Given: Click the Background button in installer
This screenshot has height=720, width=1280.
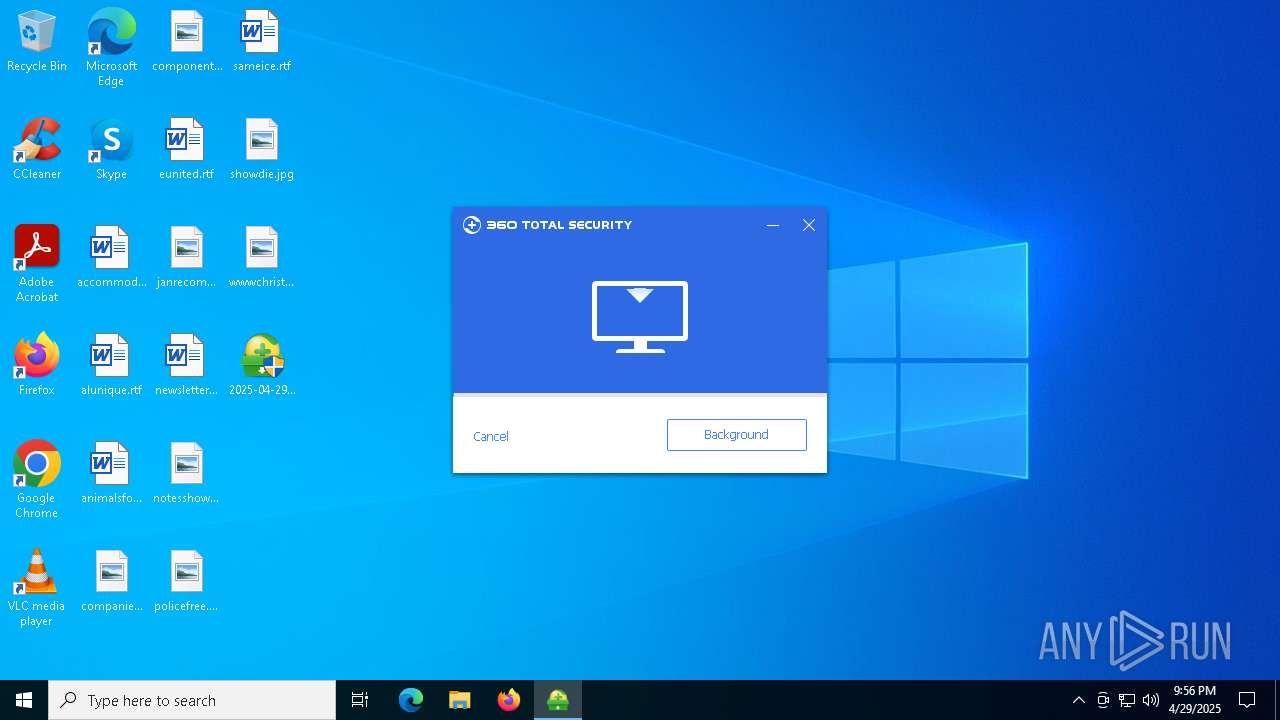Looking at the screenshot, I should [736, 435].
